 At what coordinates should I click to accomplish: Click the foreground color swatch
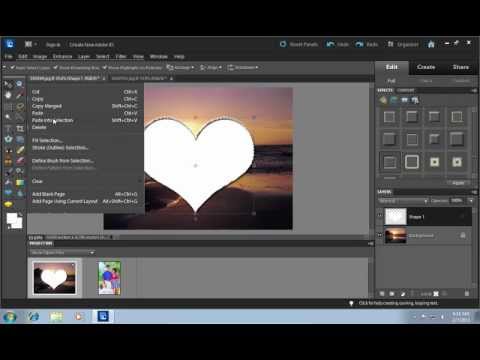coord(12,218)
